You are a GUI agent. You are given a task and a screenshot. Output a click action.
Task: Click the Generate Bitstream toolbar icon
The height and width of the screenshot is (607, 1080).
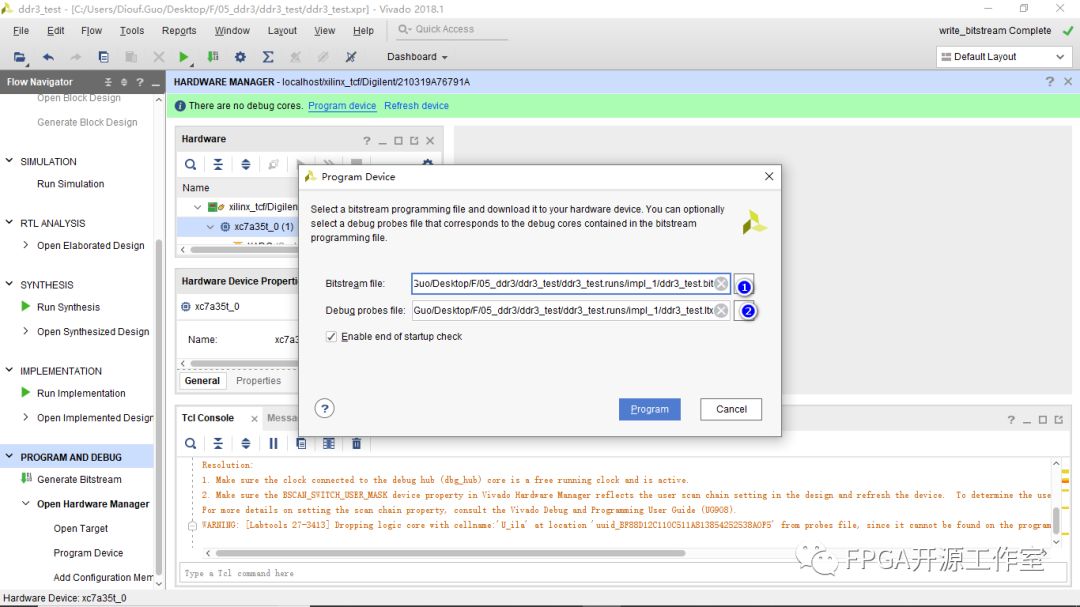[x=212, y=57]
